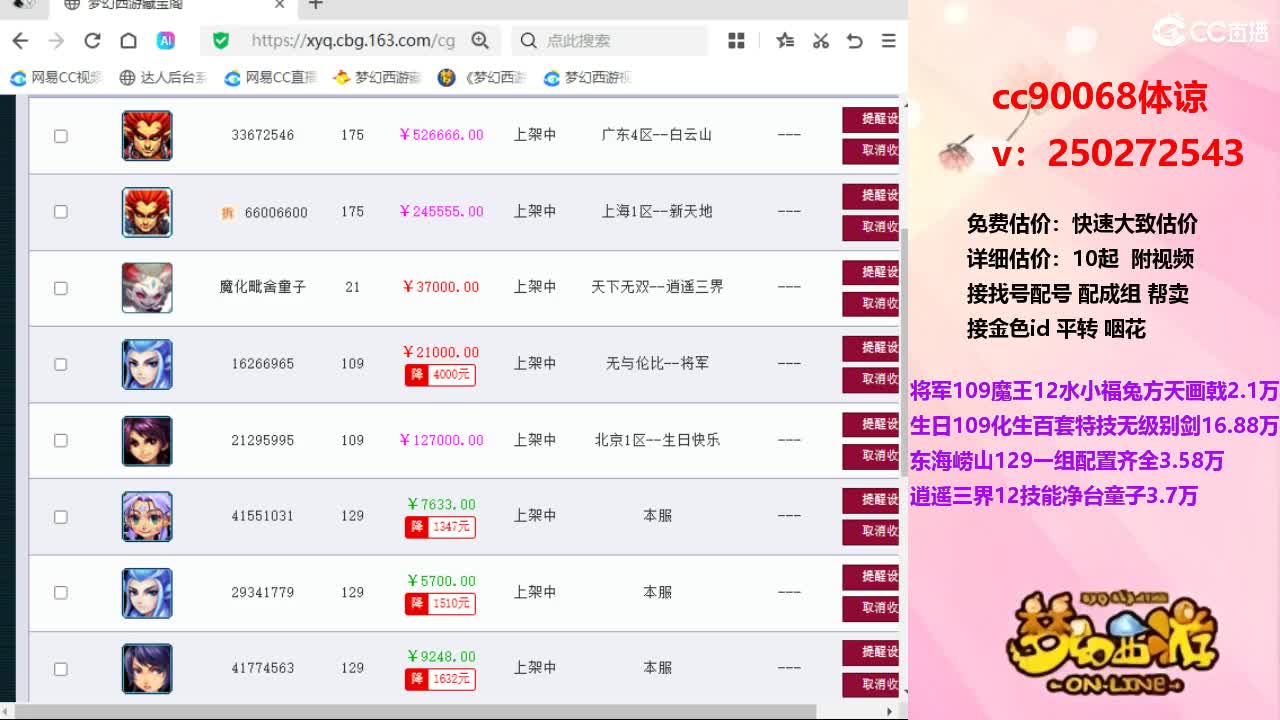Check the box for 魔化毗舍童子 row
Image resolution: width=1280 pixels, height=720 pixels.
click(61, 288)
